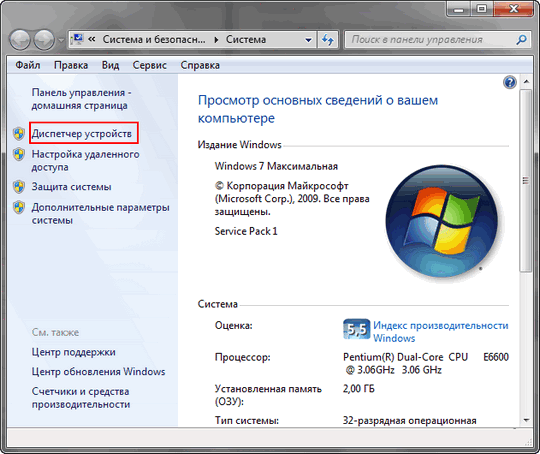Click the 5,5 performance score badge

tap(356, 329)
